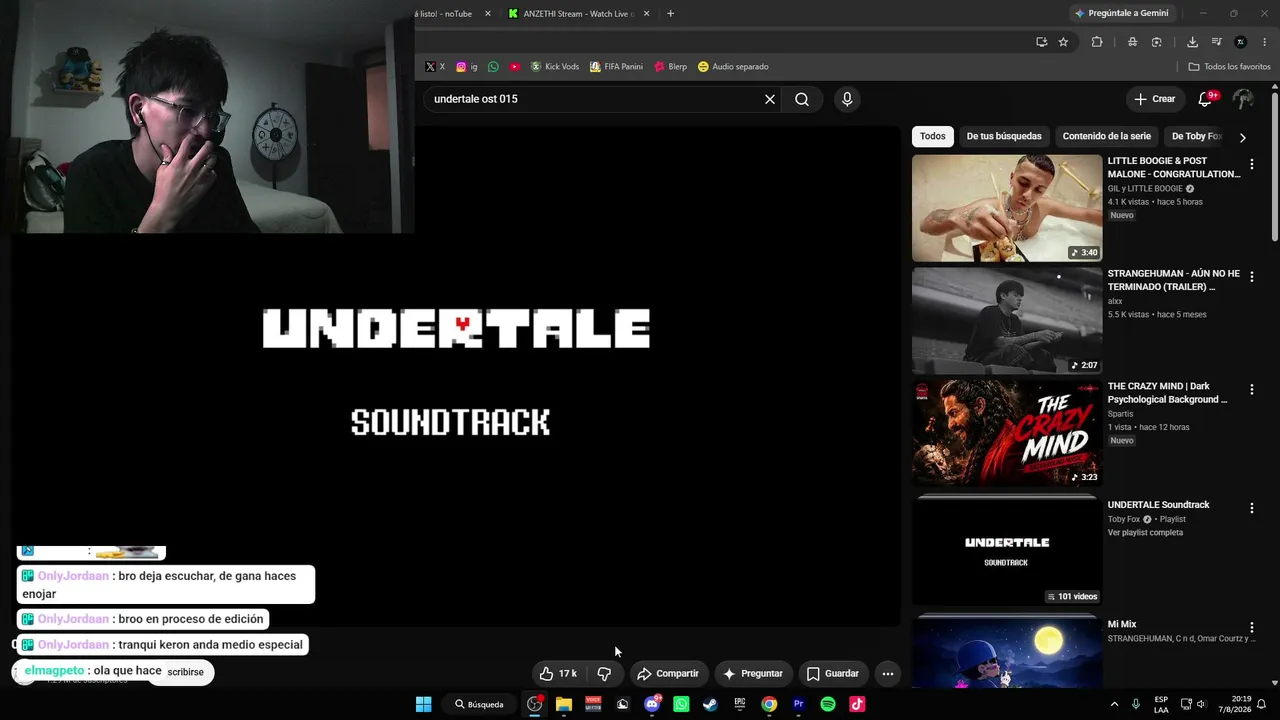Open LITTLE BOOGIE & POST MALONE video thumbnail
The width and height of the screenshot is (1280, 720).
[x=1007, y=208]
